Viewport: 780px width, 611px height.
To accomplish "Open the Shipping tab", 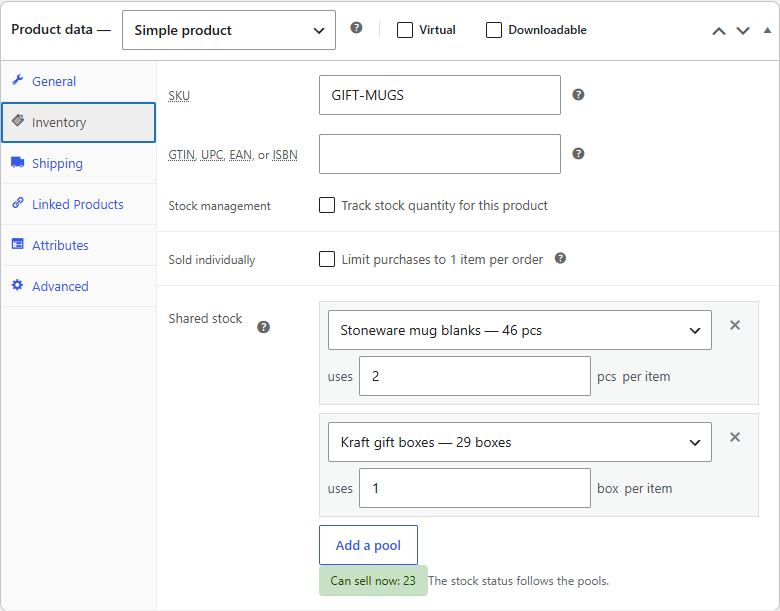I will [x=79, y=163].
